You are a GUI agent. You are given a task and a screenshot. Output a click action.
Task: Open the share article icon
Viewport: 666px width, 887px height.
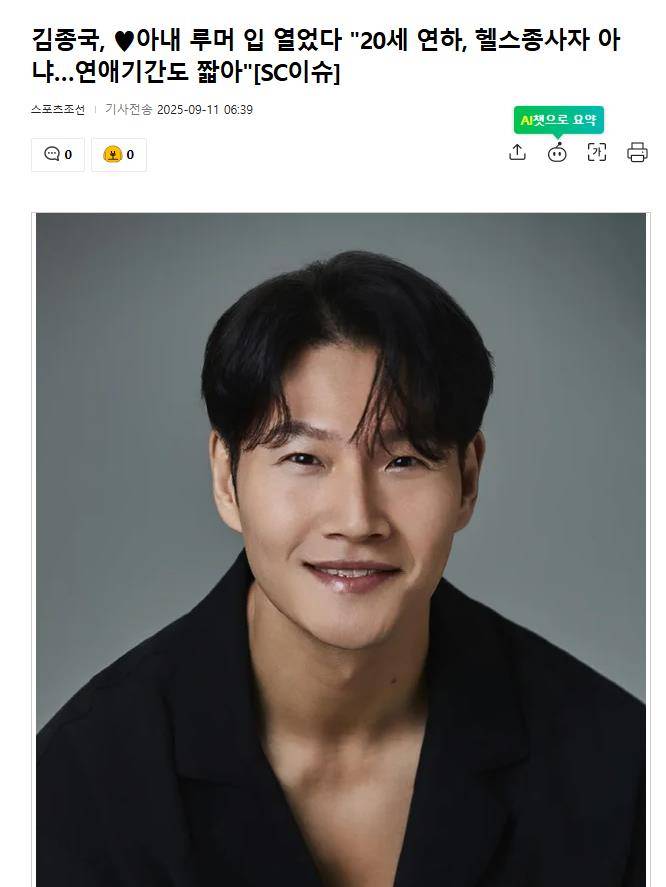pyautogui.click(x=517, y=152)
